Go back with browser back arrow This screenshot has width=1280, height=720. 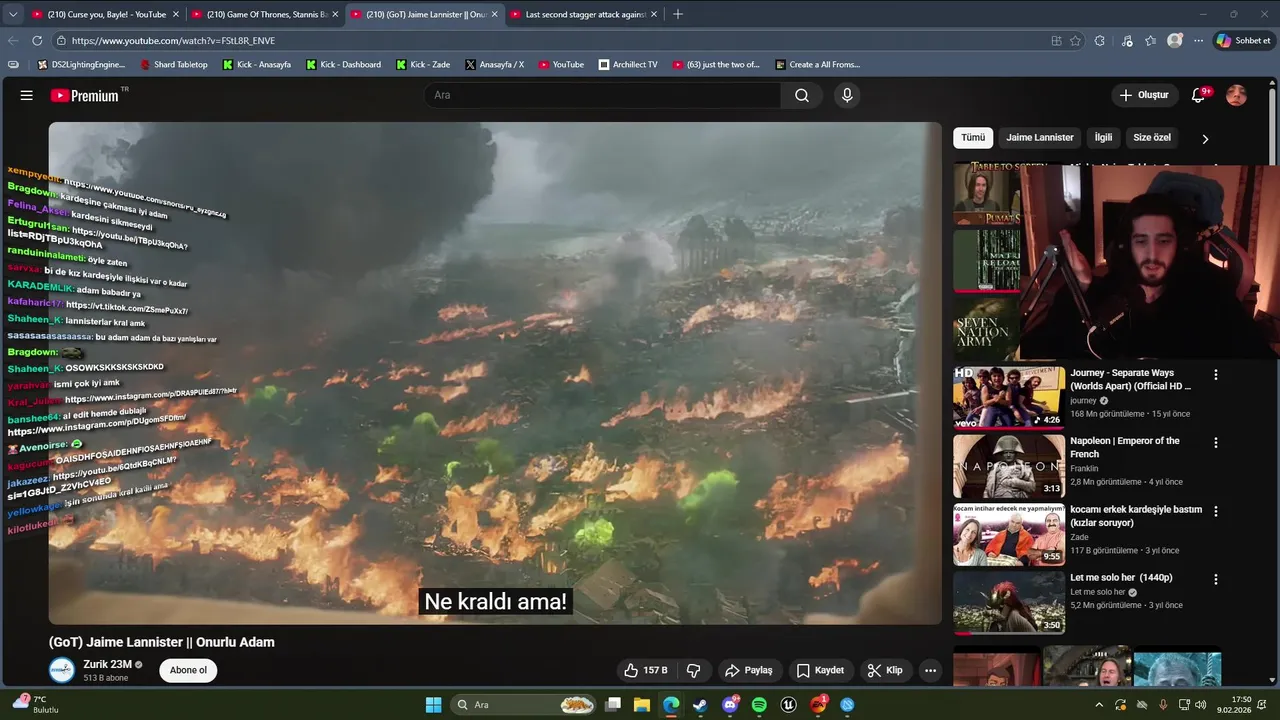point(13,41)
